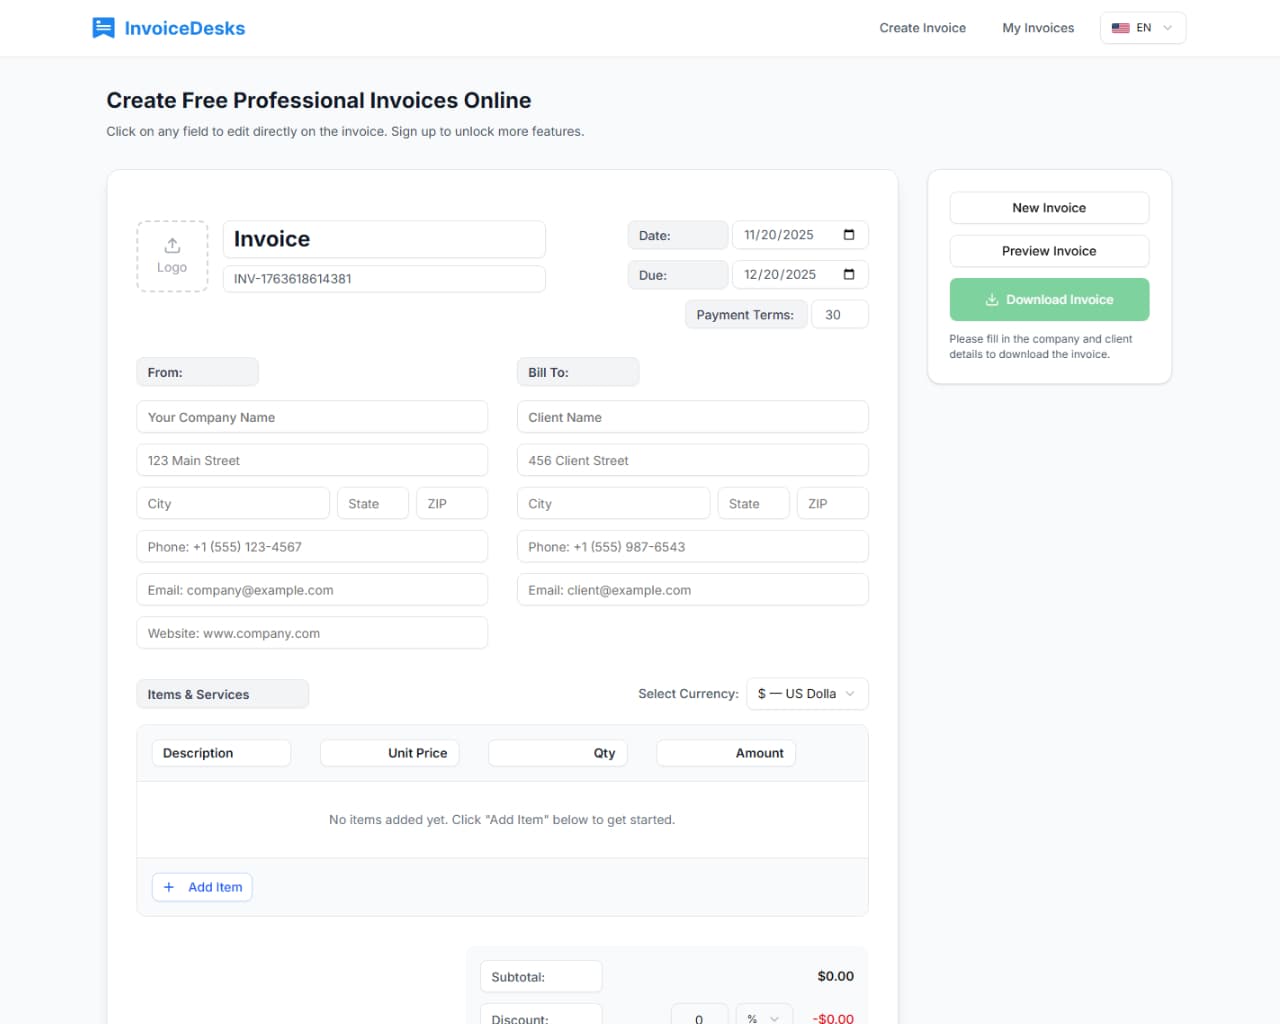This screenshot has width=1280, height=1024.
Task: Click the Discount value field showing 0
Action: [x=699, y=1016]
